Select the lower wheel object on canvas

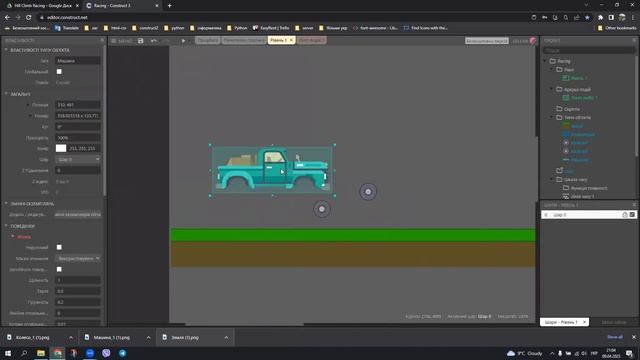tap(322, 209)
